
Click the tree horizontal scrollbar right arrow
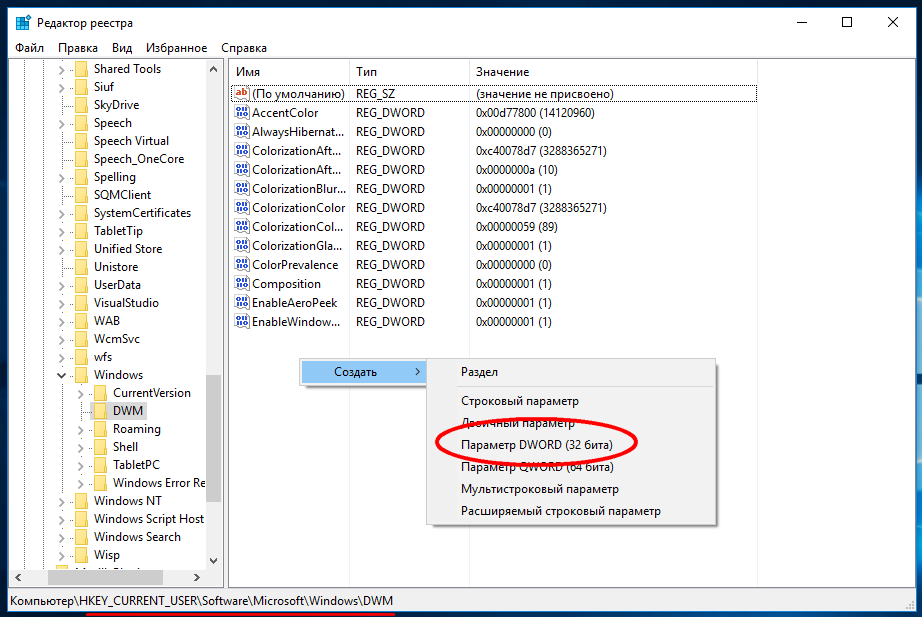[197, 578]
